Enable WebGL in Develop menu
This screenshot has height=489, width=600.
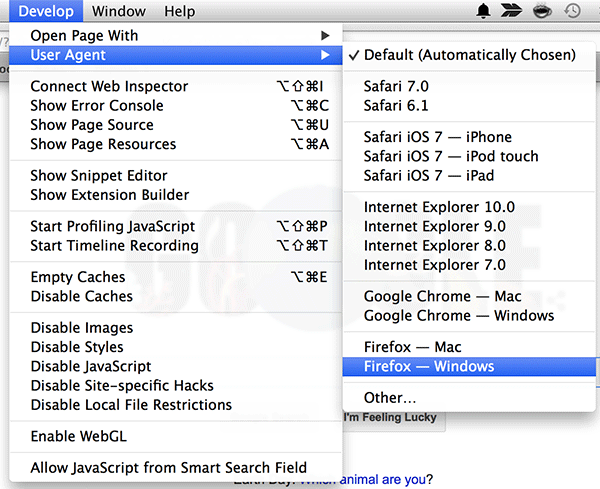pos(78,436)
